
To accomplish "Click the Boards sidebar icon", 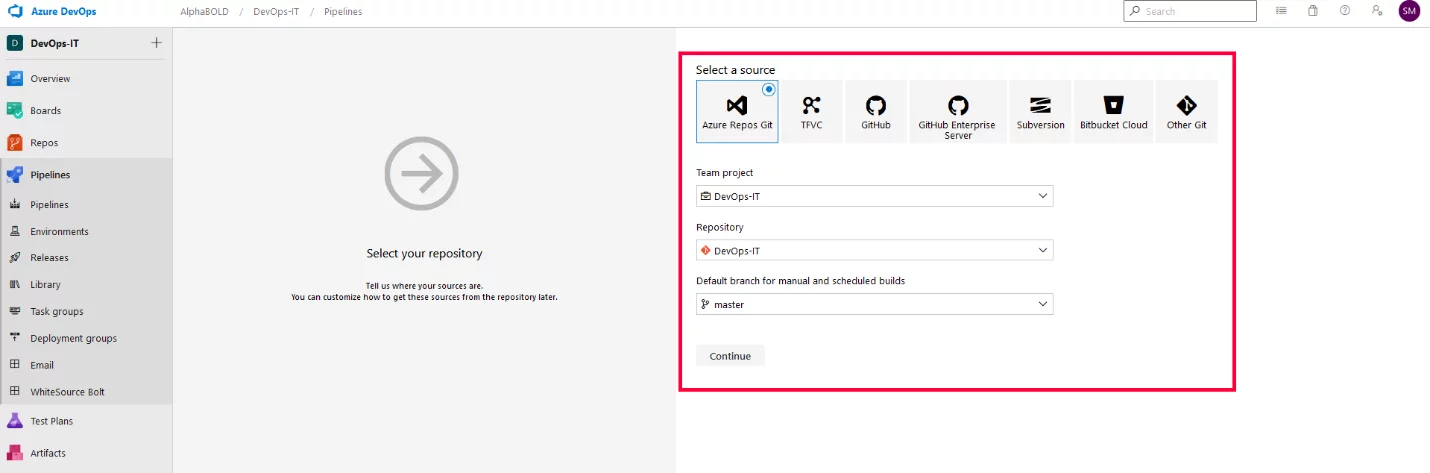I will [x=15, y=111].
